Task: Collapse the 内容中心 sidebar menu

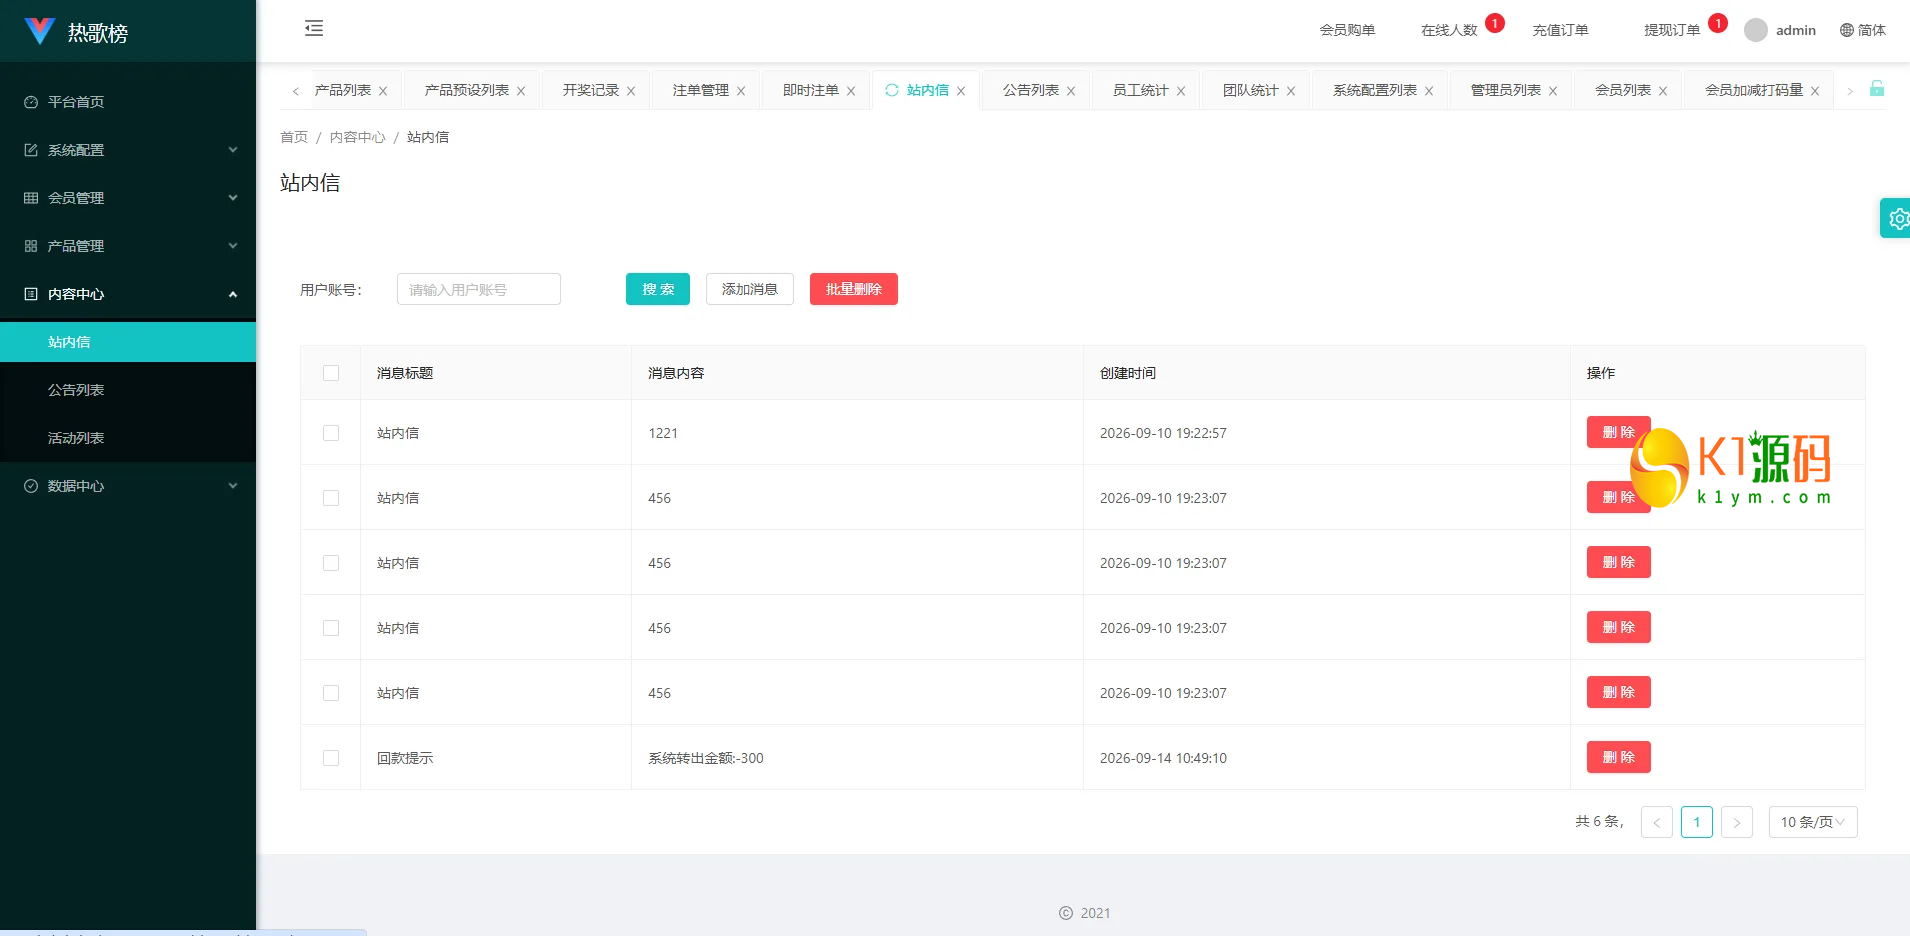Action: [128, 294]
